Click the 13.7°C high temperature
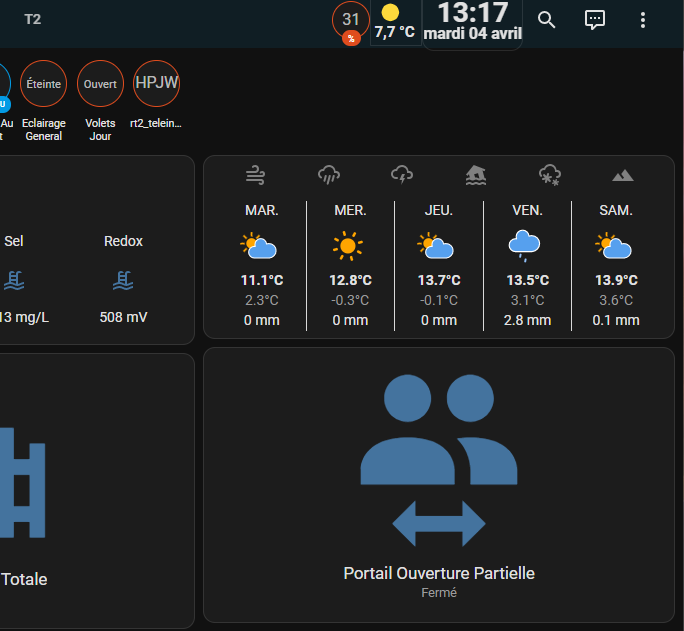Image resolution: width=684 pixels, height=631 pixels. click(x=439, y=280)
